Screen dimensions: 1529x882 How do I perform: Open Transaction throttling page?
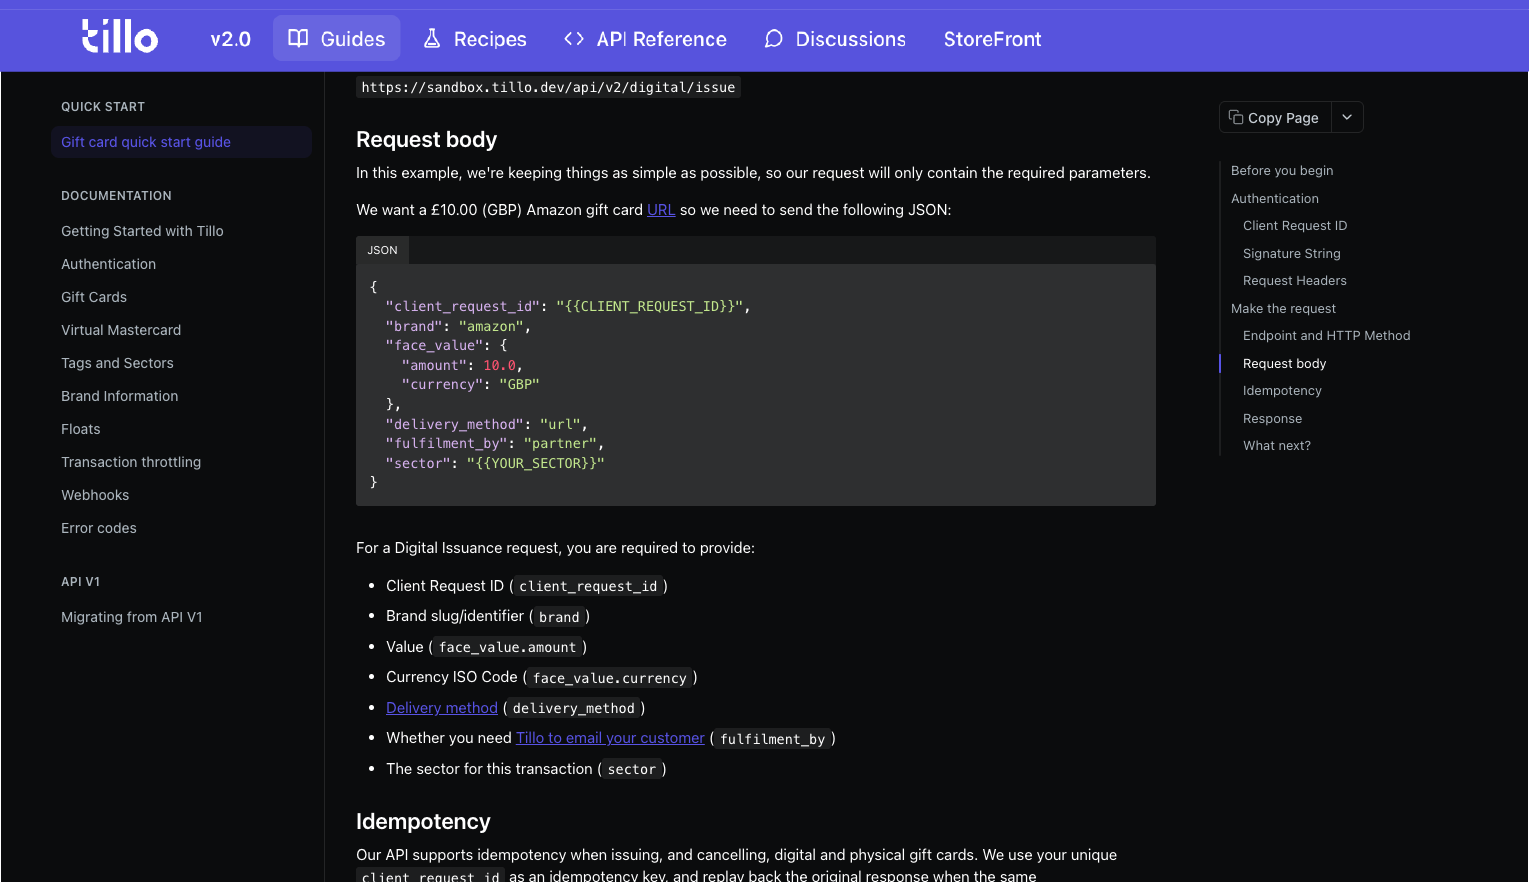click(131, 462)
